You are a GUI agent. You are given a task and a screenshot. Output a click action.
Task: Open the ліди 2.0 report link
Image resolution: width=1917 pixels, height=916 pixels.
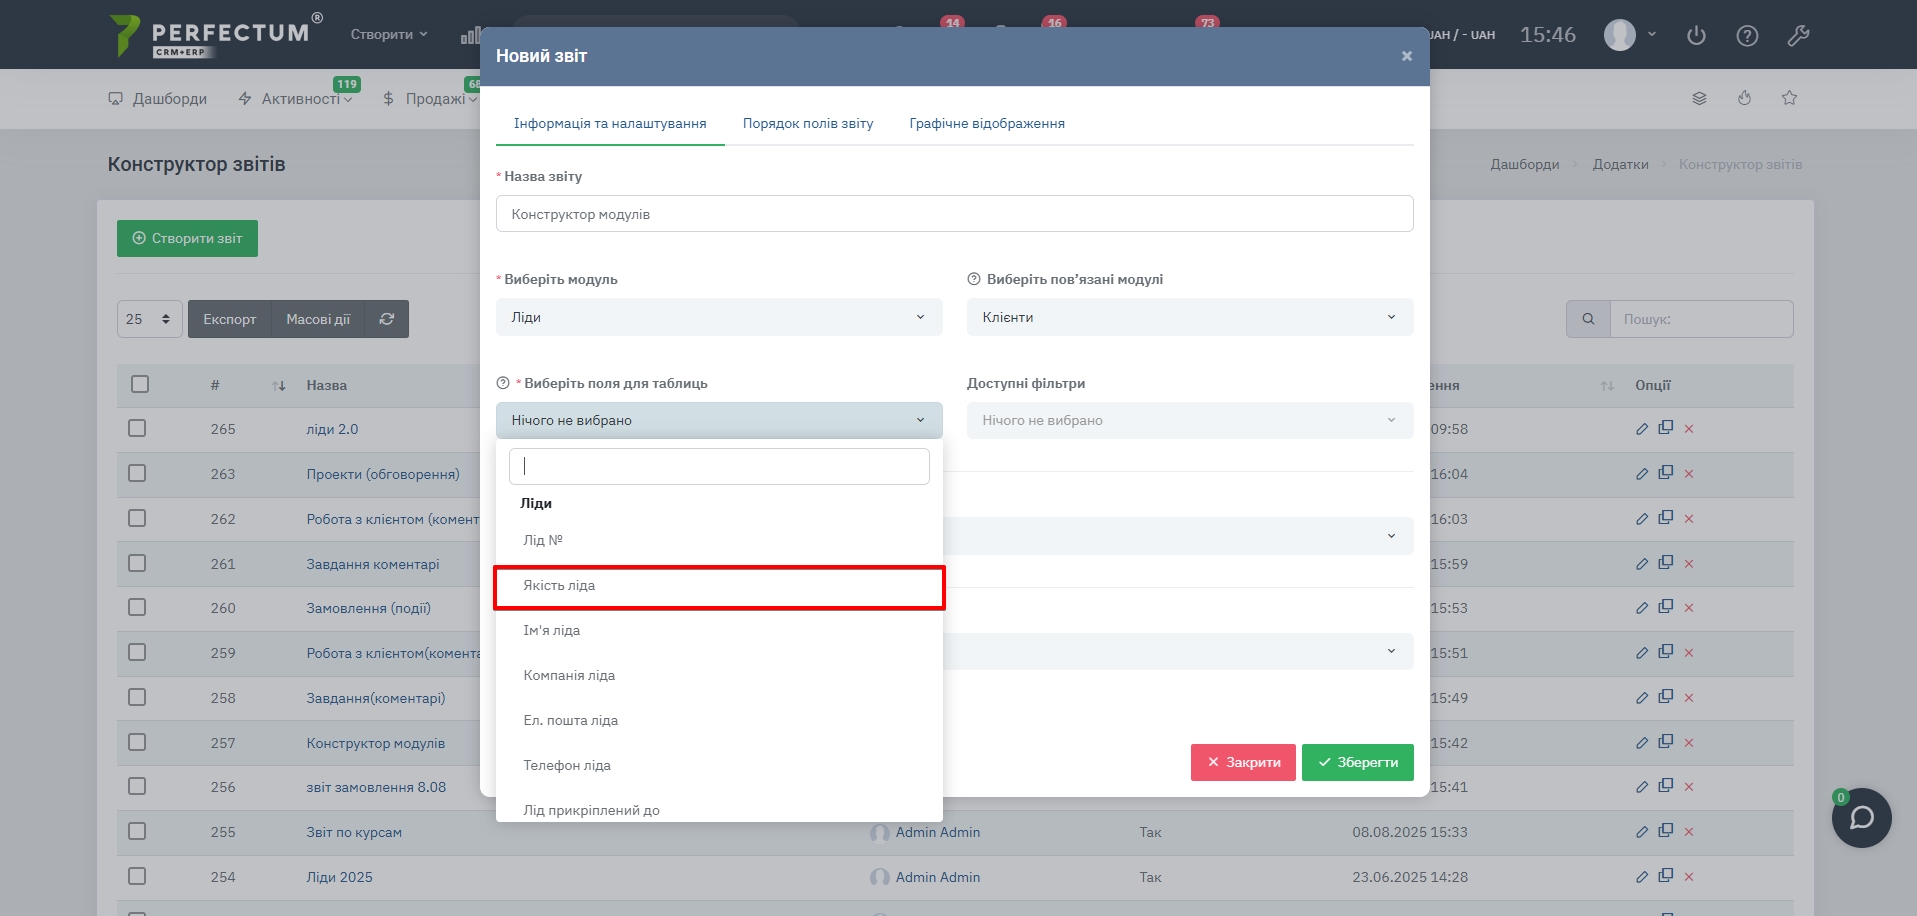point(332,429)
